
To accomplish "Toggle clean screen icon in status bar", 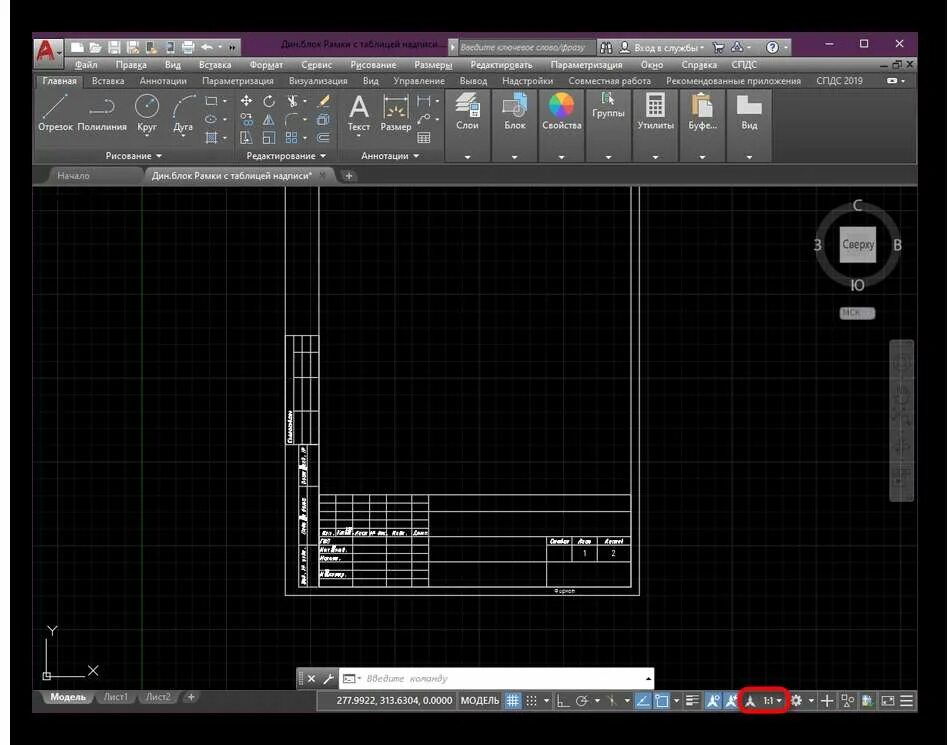I will (x=888, y=701).
